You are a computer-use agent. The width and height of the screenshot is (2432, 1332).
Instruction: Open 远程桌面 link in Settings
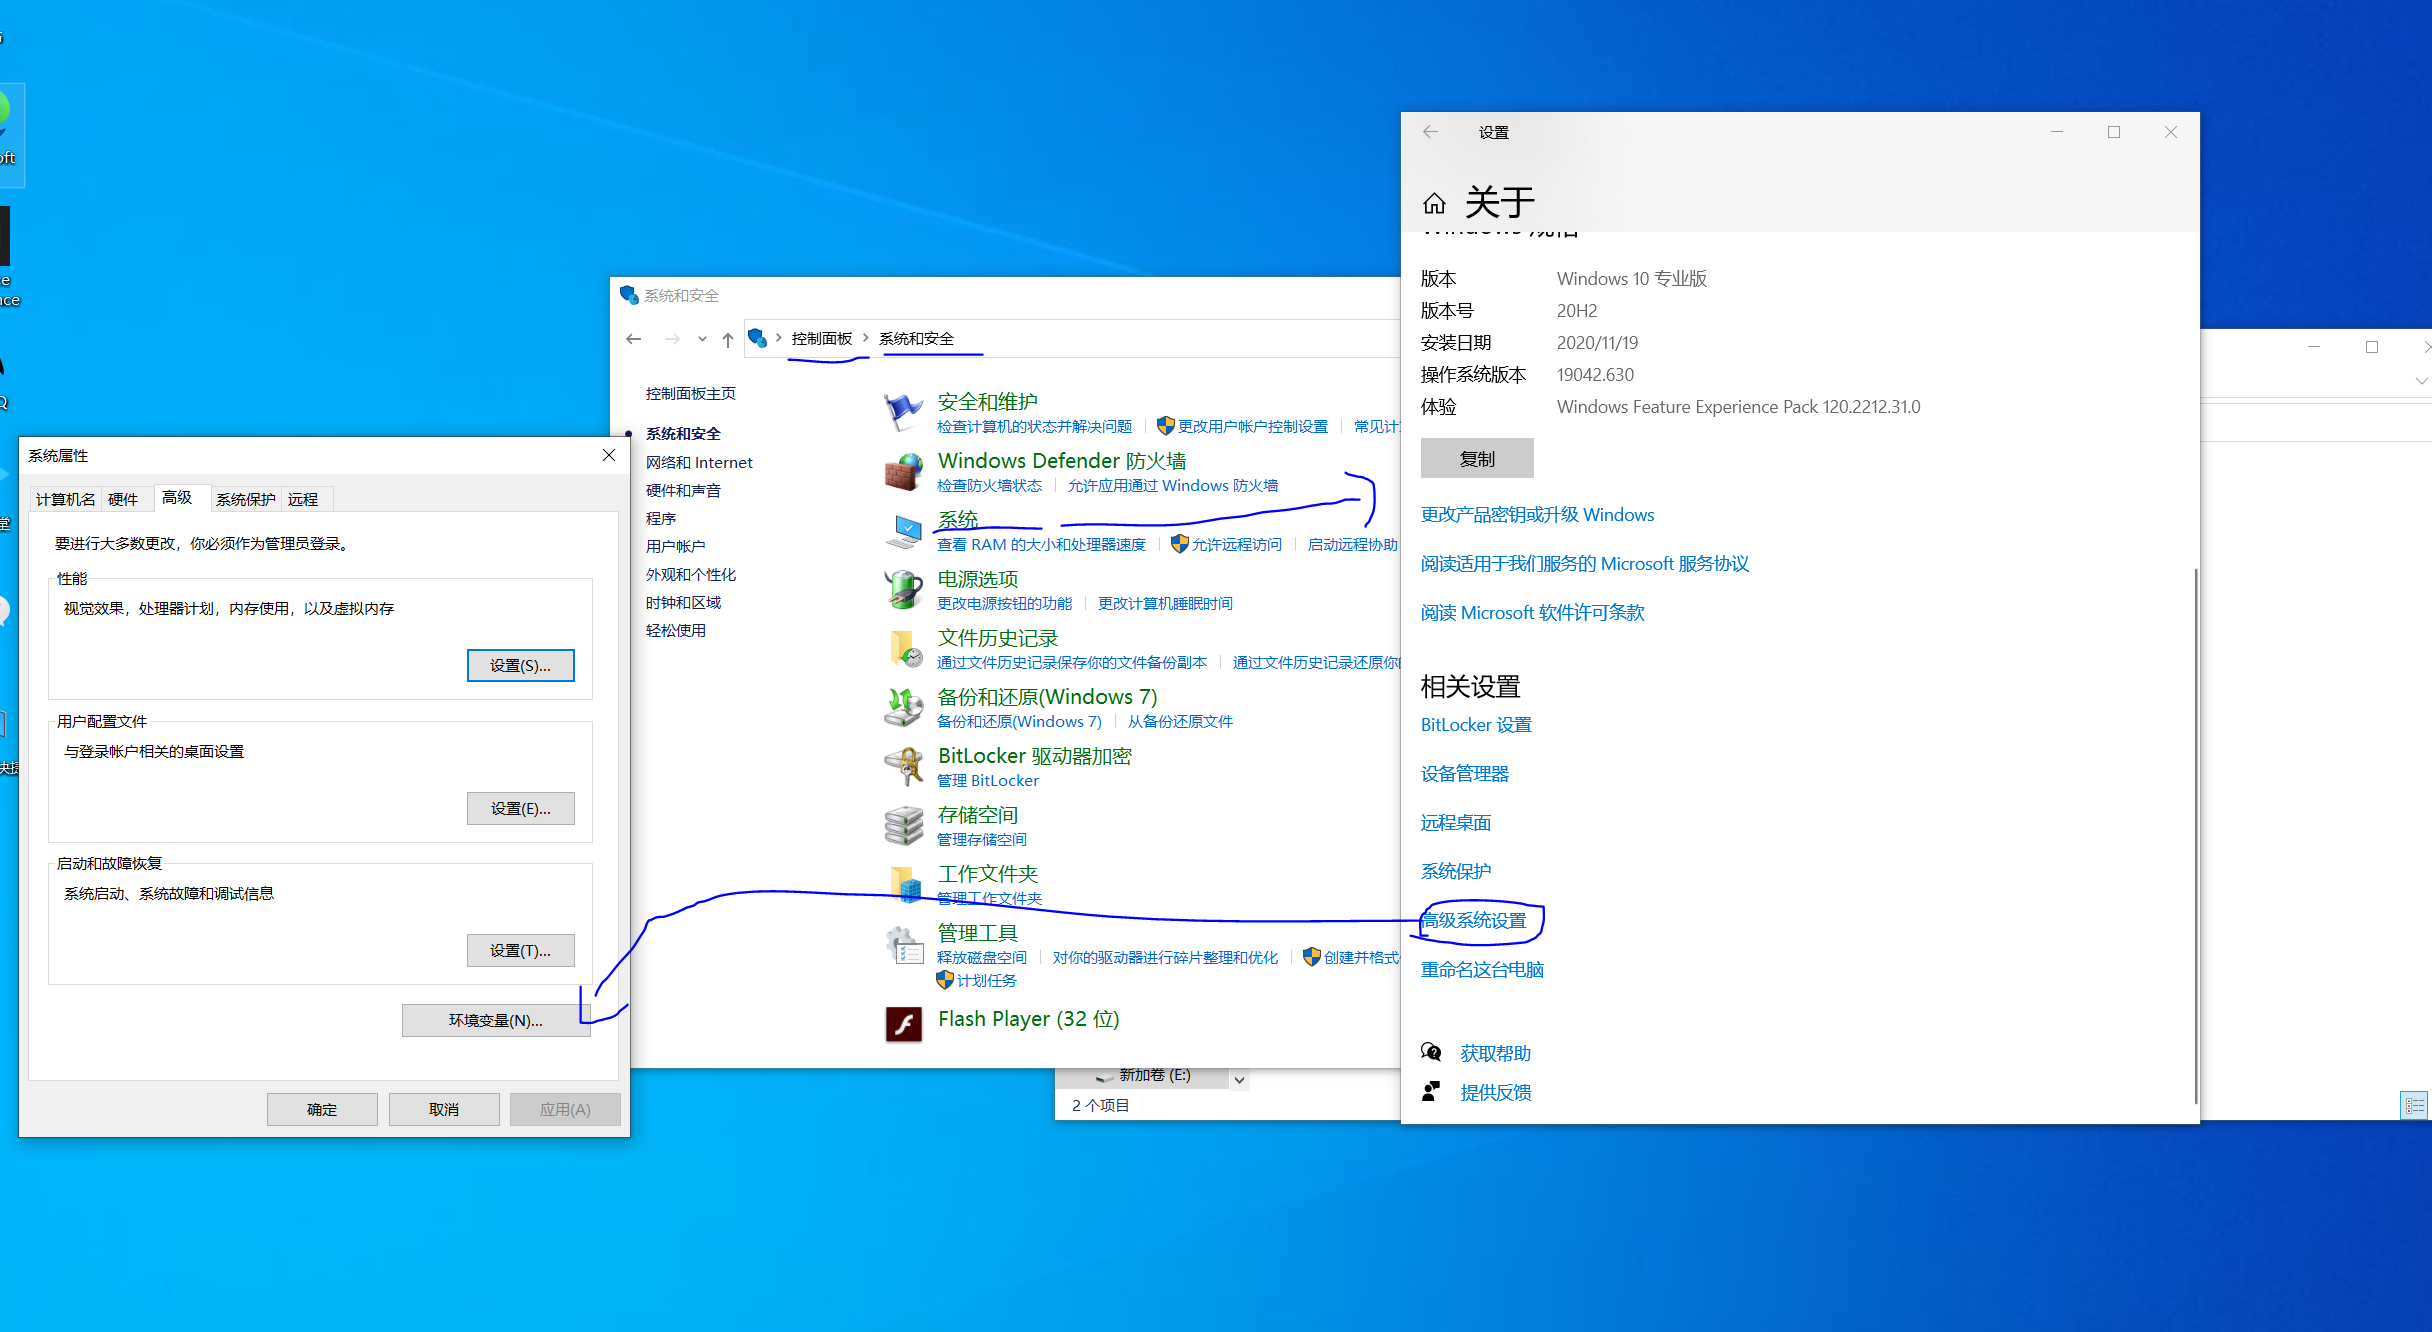(1456, 822)
